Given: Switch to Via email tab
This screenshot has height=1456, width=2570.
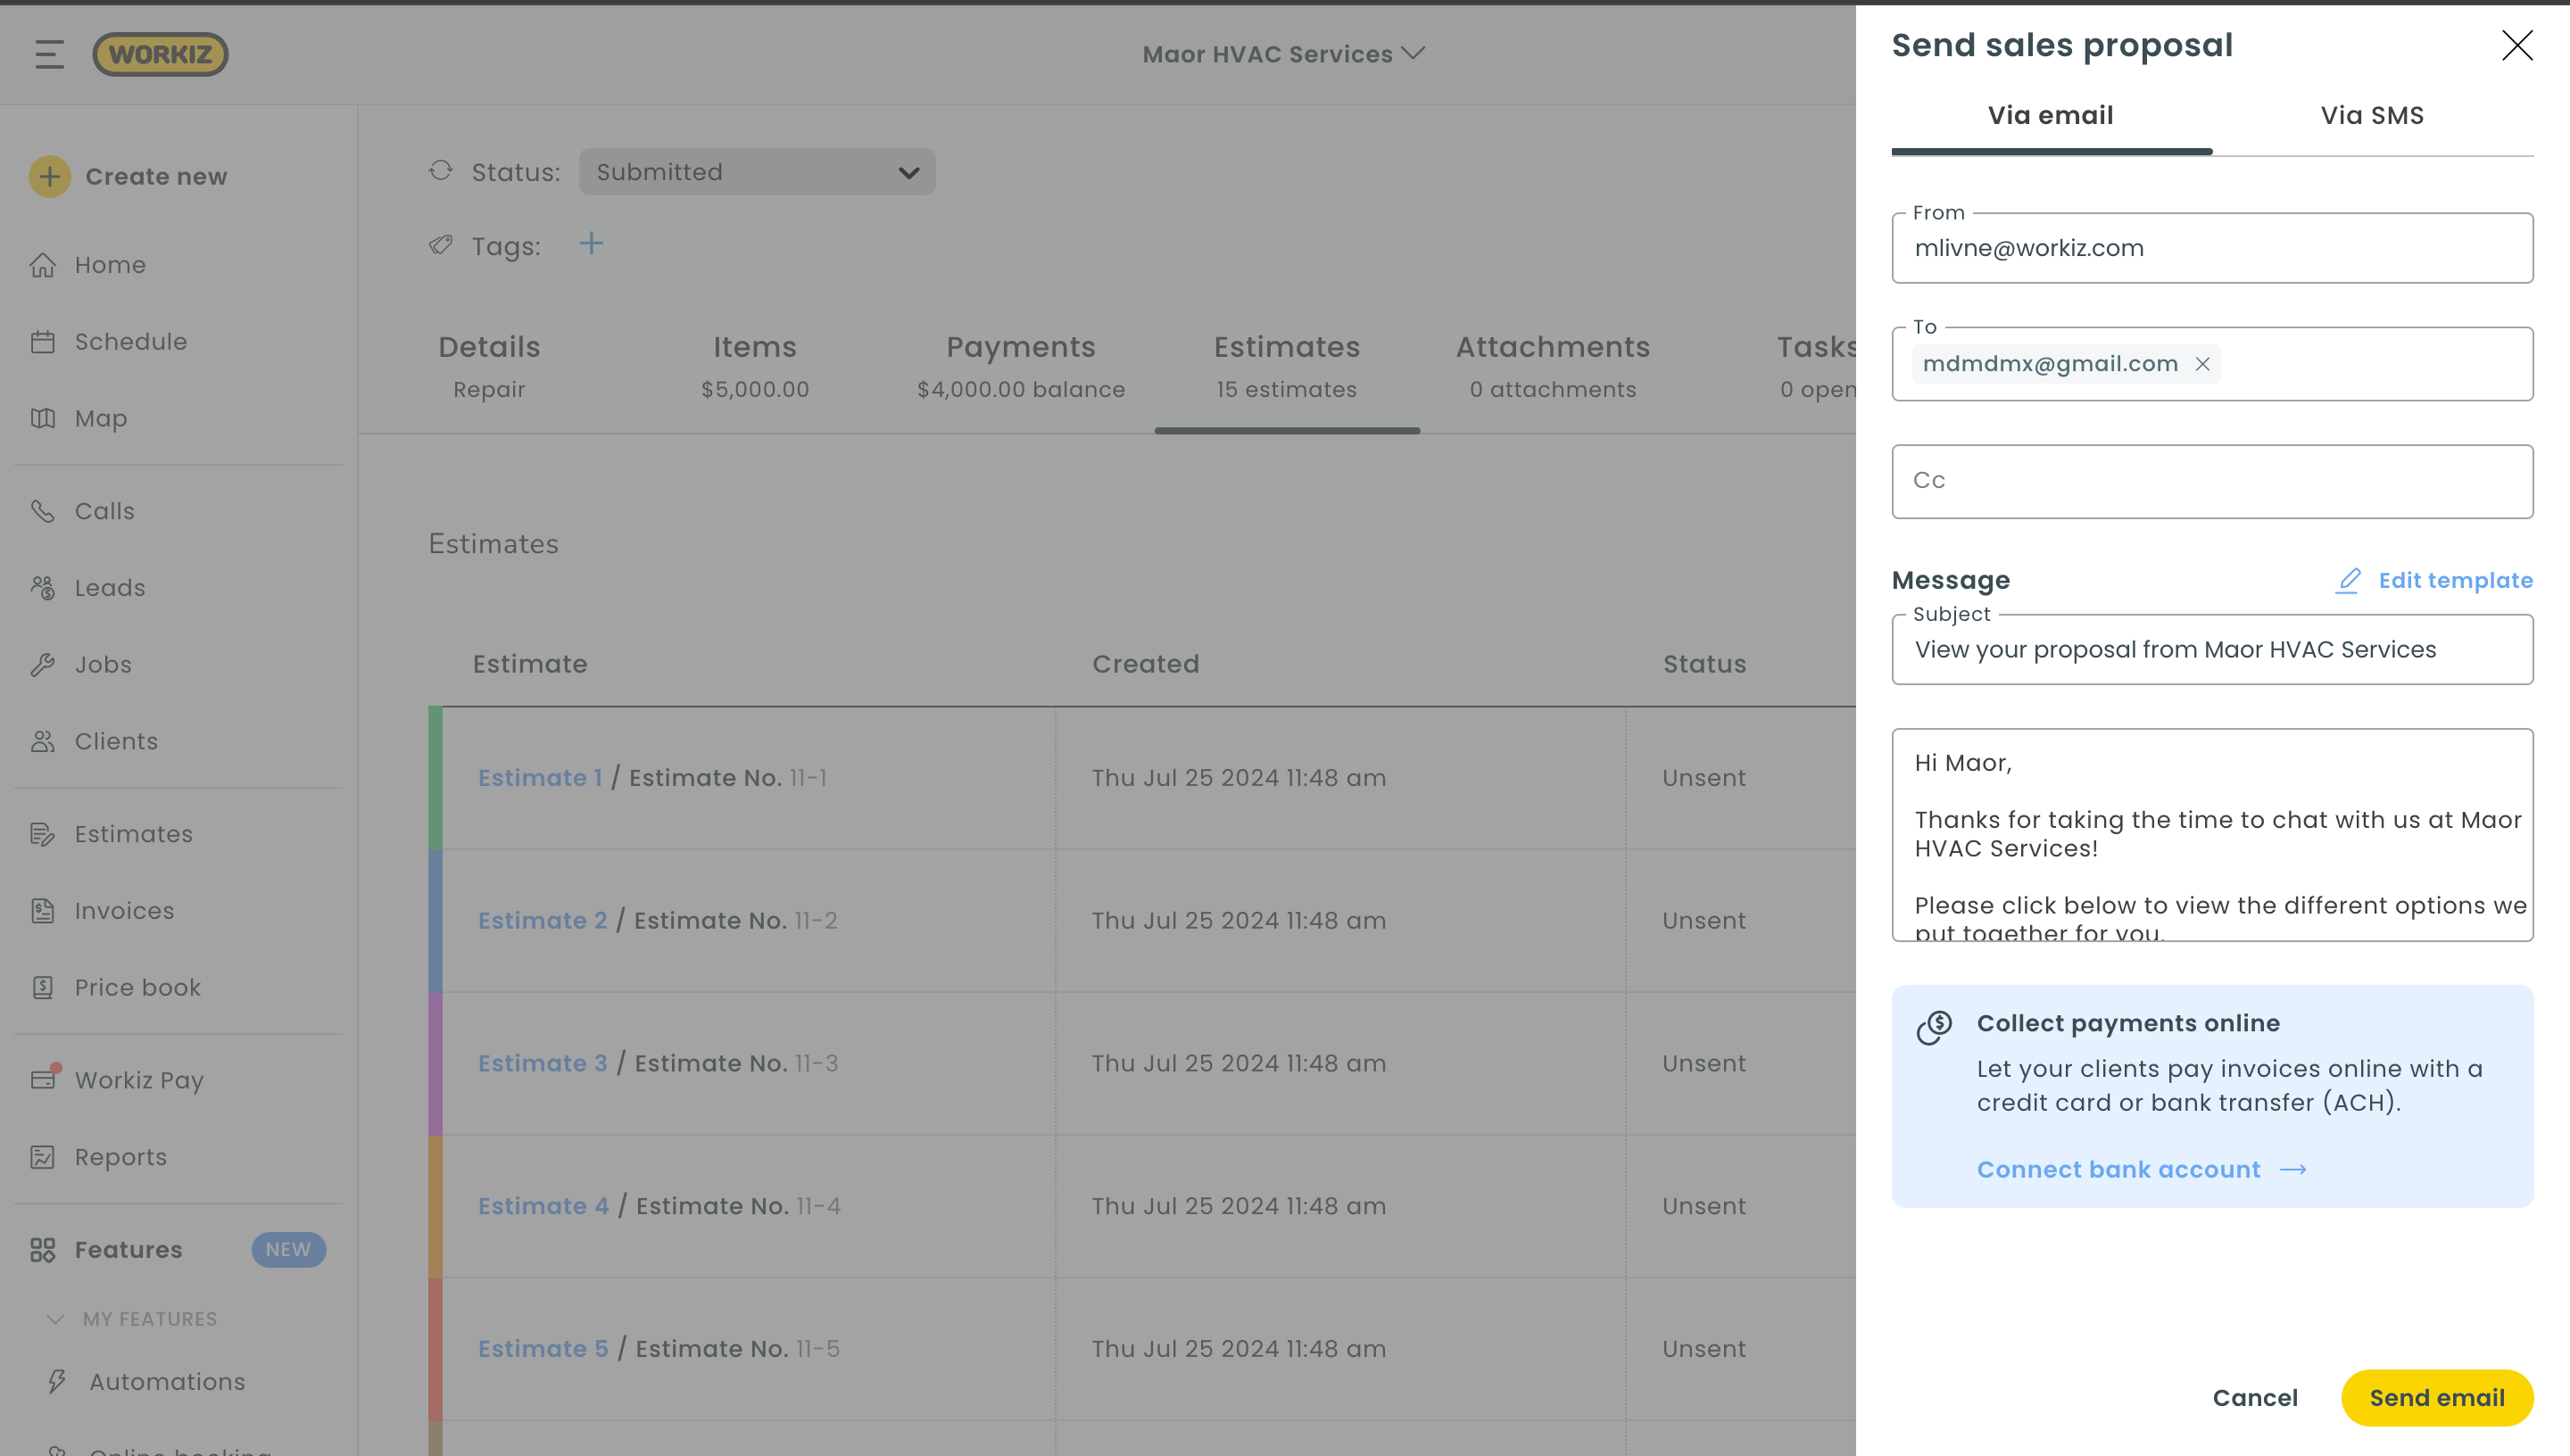Looking at the screenshot, I should click(x=2051, y=116).
